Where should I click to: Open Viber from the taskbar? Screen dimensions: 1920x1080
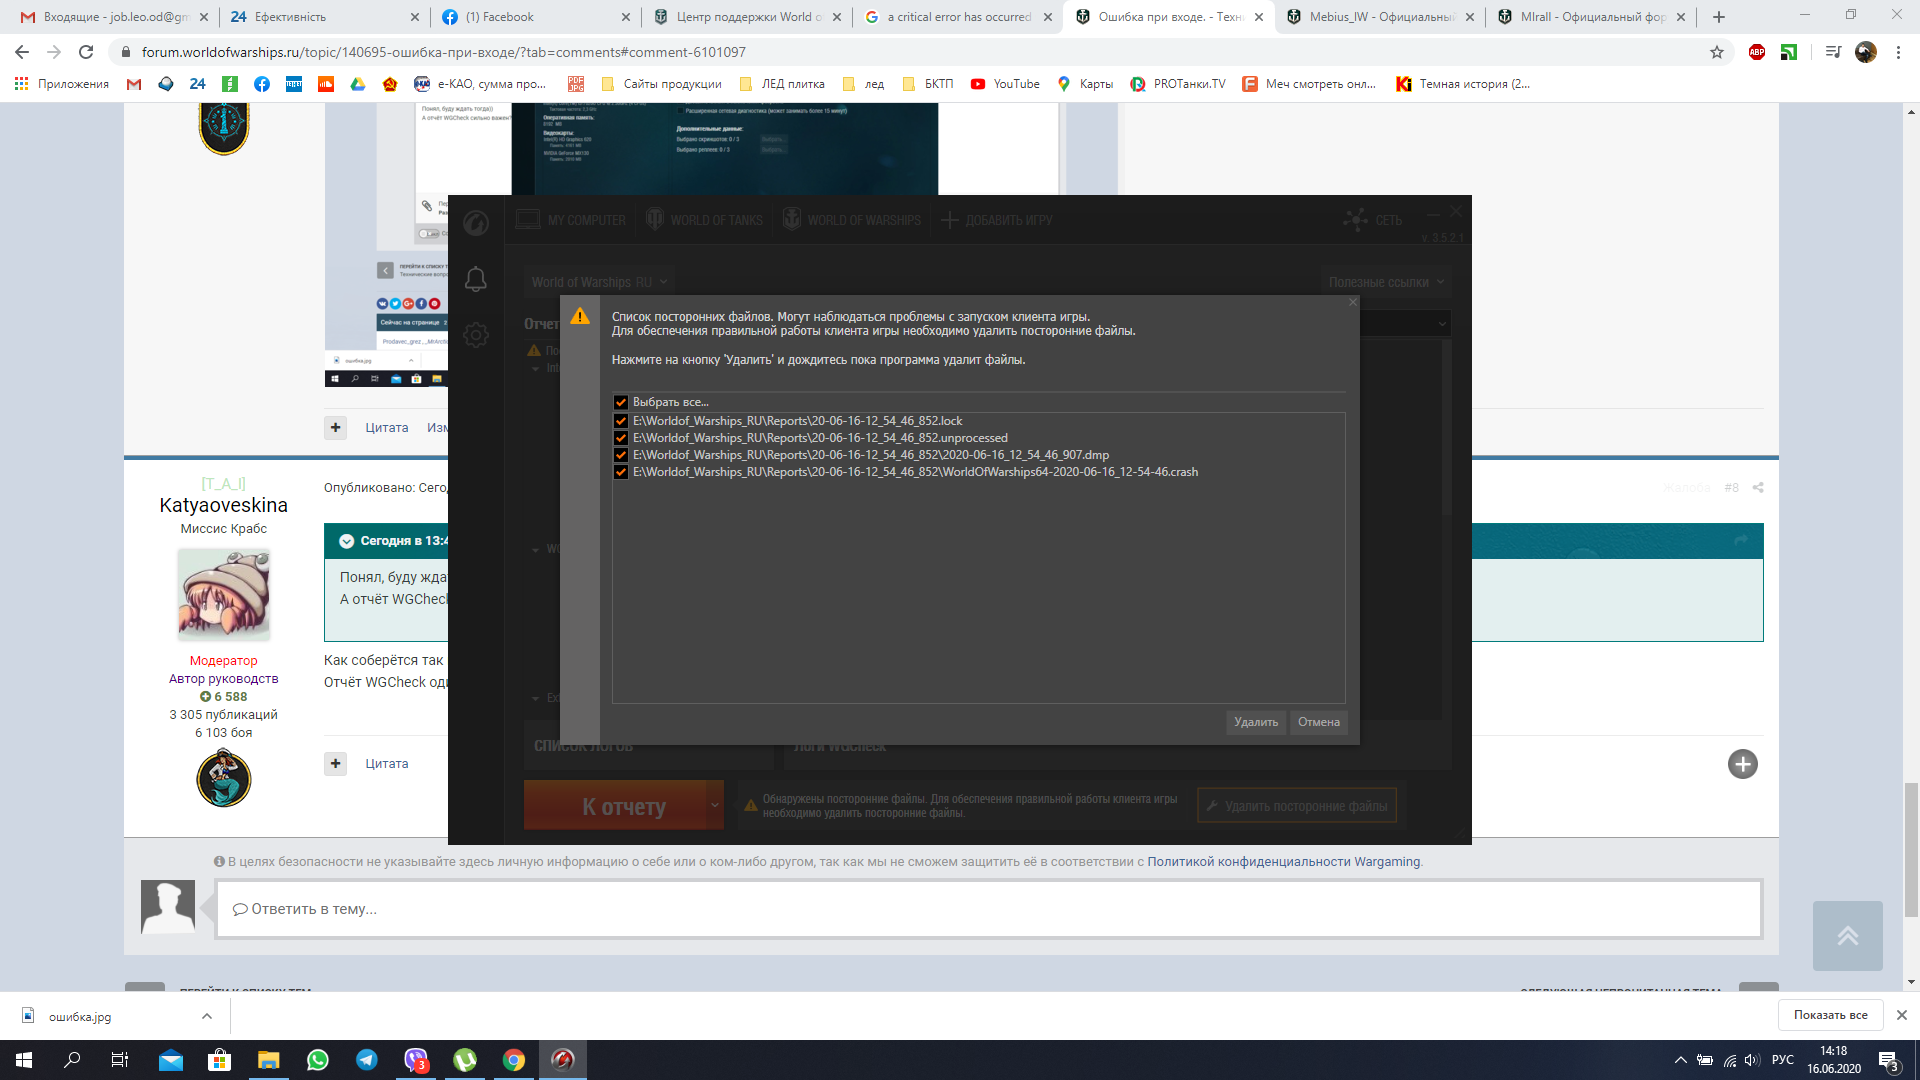[x=416, y=1060]
